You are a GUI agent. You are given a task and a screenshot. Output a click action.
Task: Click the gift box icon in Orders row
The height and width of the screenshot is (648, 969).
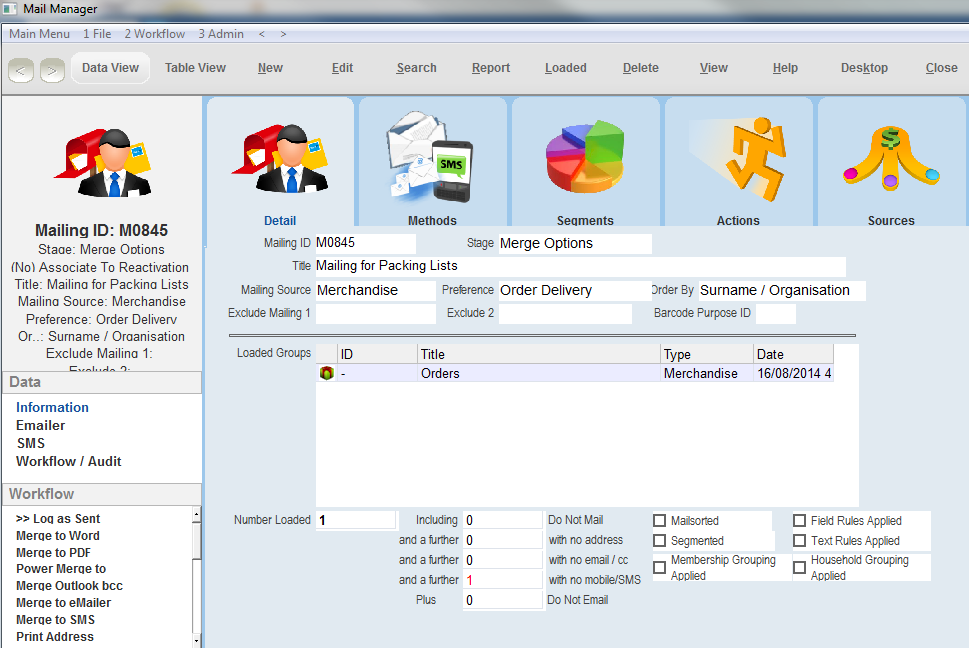pos(326,373)
